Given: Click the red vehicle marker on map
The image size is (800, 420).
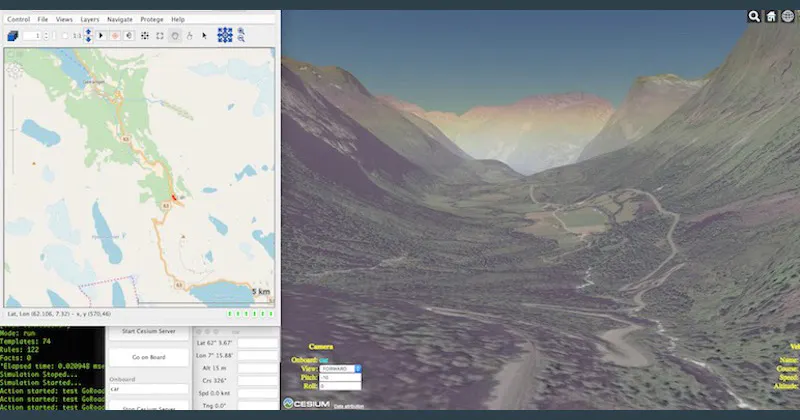Looking at the screenshot, I should coord(174,197).
